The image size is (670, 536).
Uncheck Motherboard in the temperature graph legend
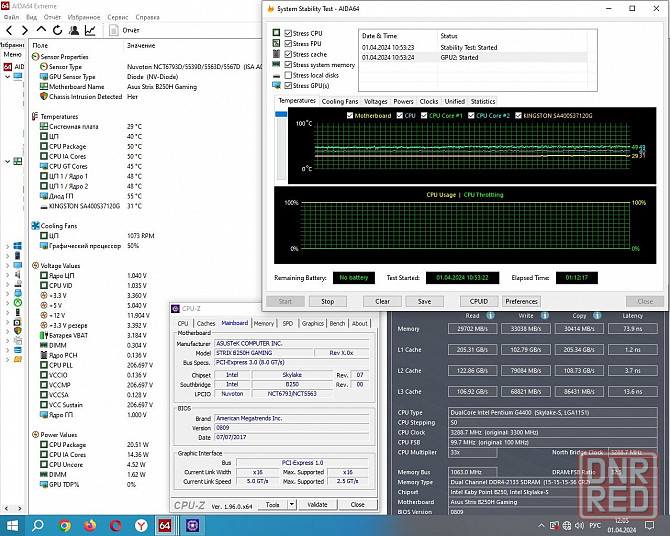click(349, 116)
